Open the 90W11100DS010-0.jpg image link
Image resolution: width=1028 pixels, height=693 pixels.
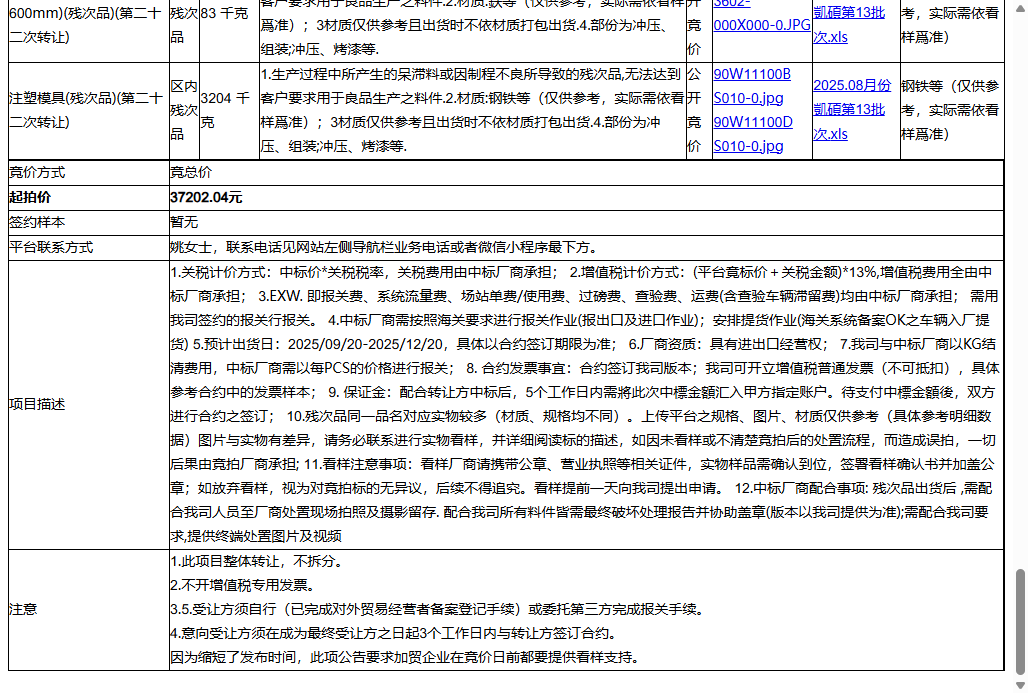(x=753, y=134)
